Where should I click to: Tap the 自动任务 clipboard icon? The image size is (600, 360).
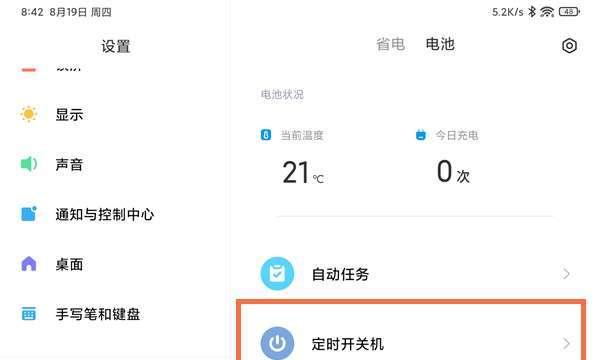tap(277, 274)
